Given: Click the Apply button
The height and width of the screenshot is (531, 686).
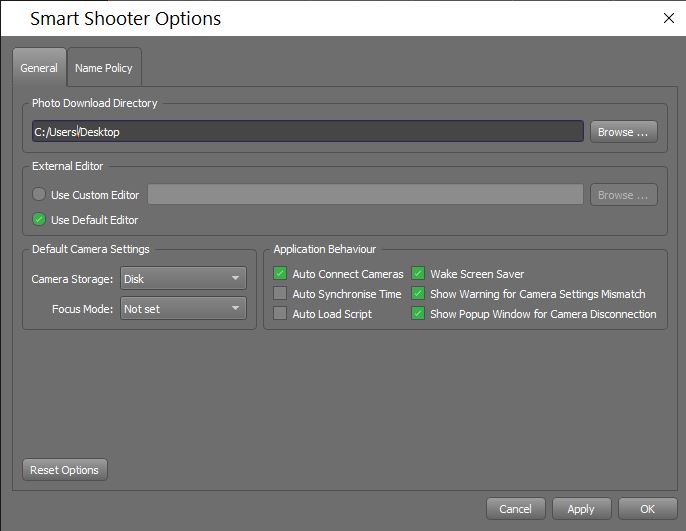Looking at the screenshot, I should point(581,509).
